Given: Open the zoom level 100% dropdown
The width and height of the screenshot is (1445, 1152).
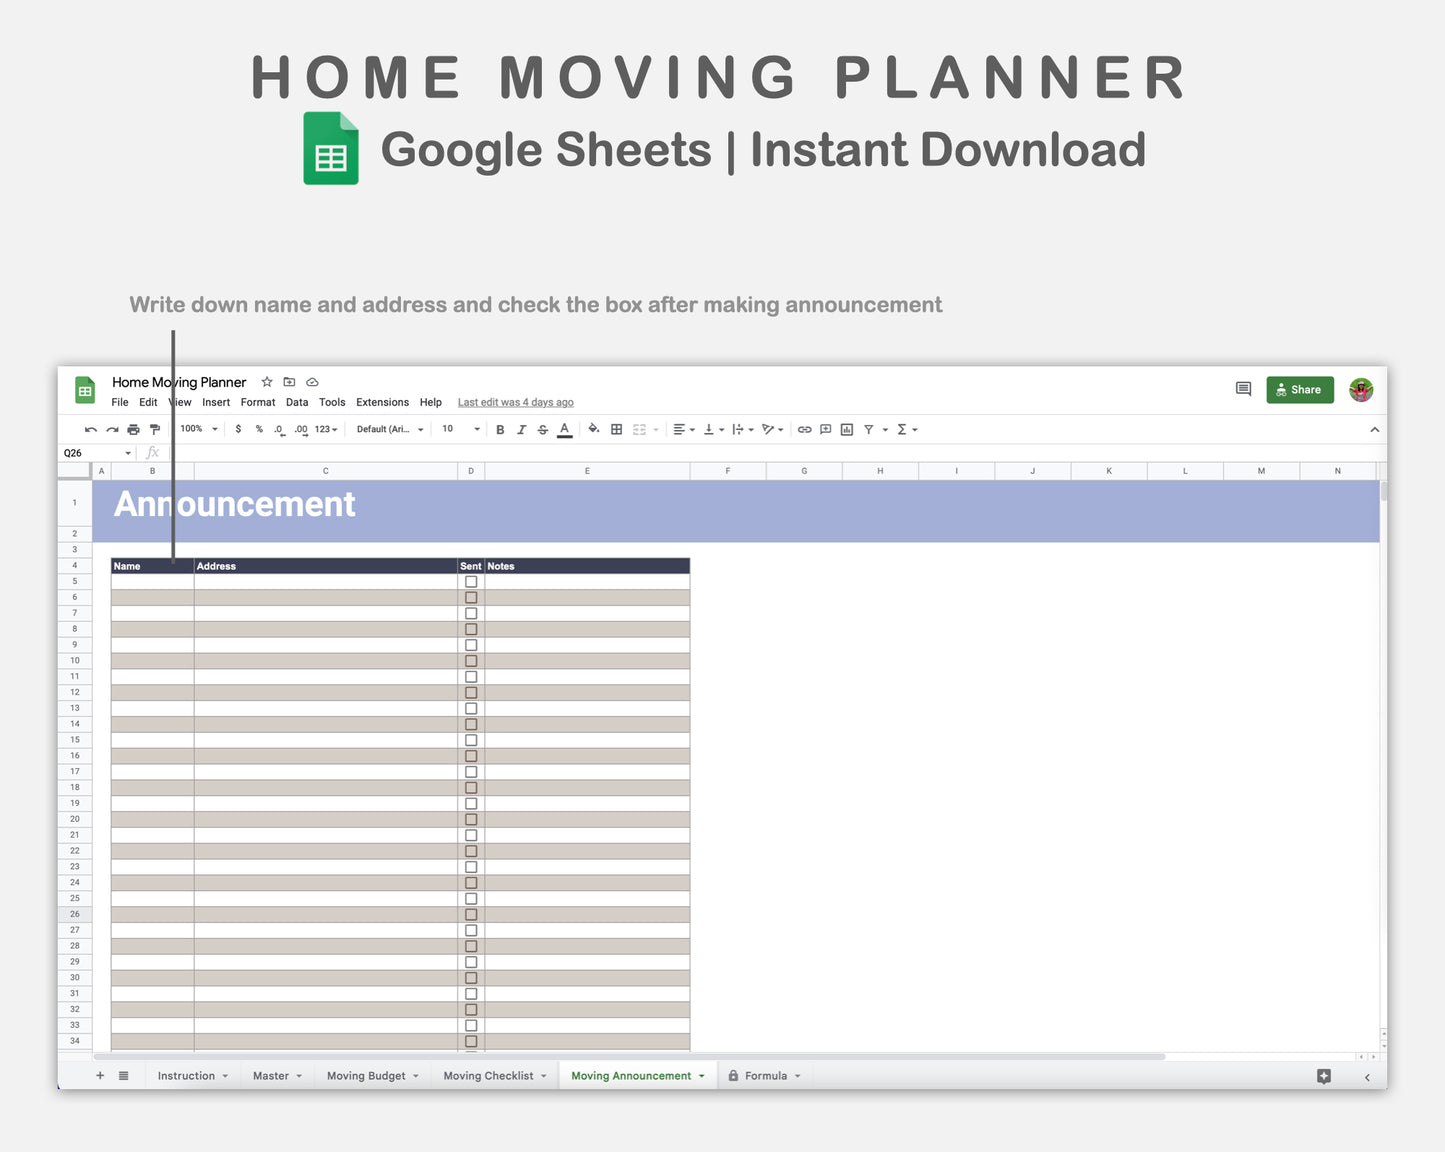Looking at the screenshot, I should (196, 429).
